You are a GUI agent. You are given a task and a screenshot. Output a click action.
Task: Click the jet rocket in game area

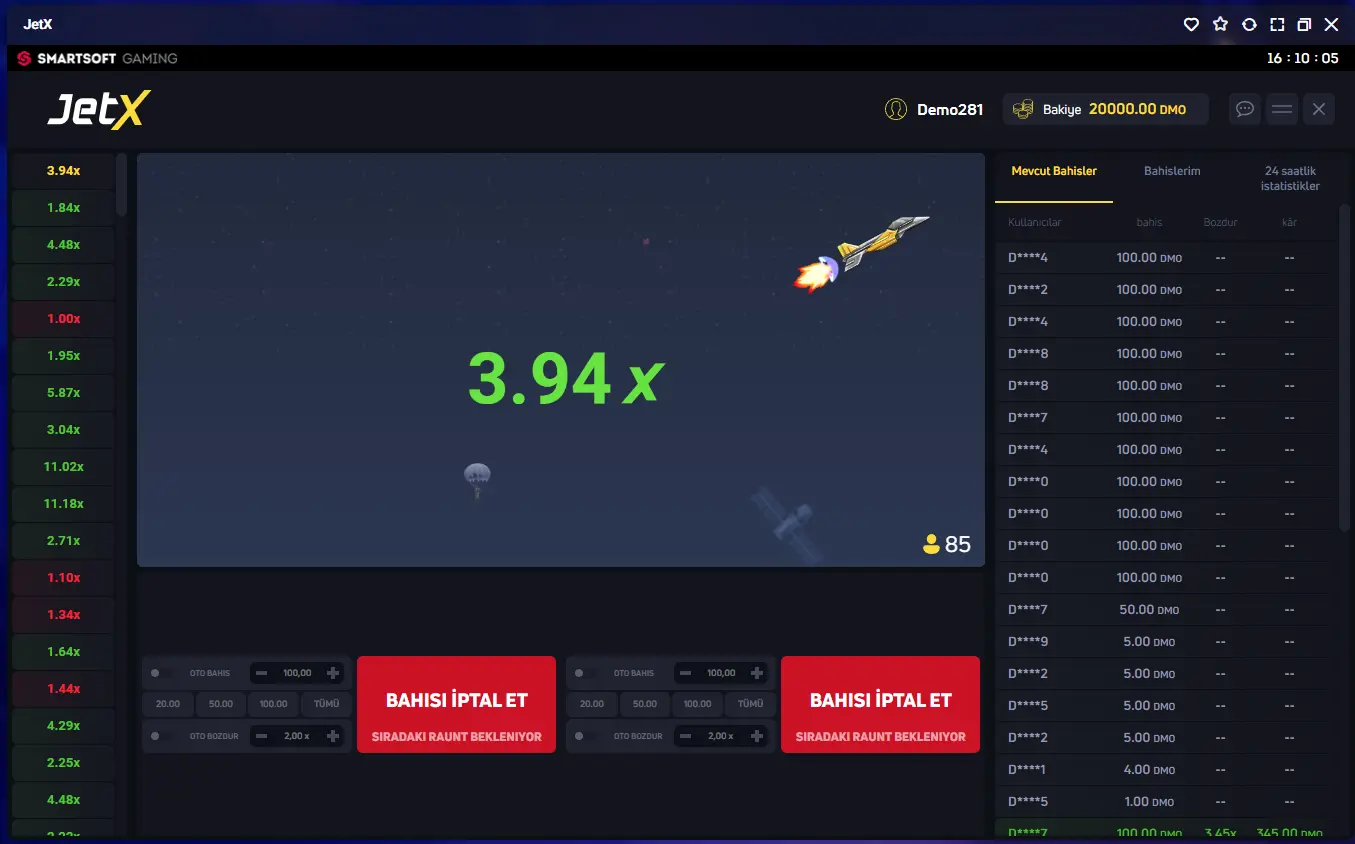point(862,252)
